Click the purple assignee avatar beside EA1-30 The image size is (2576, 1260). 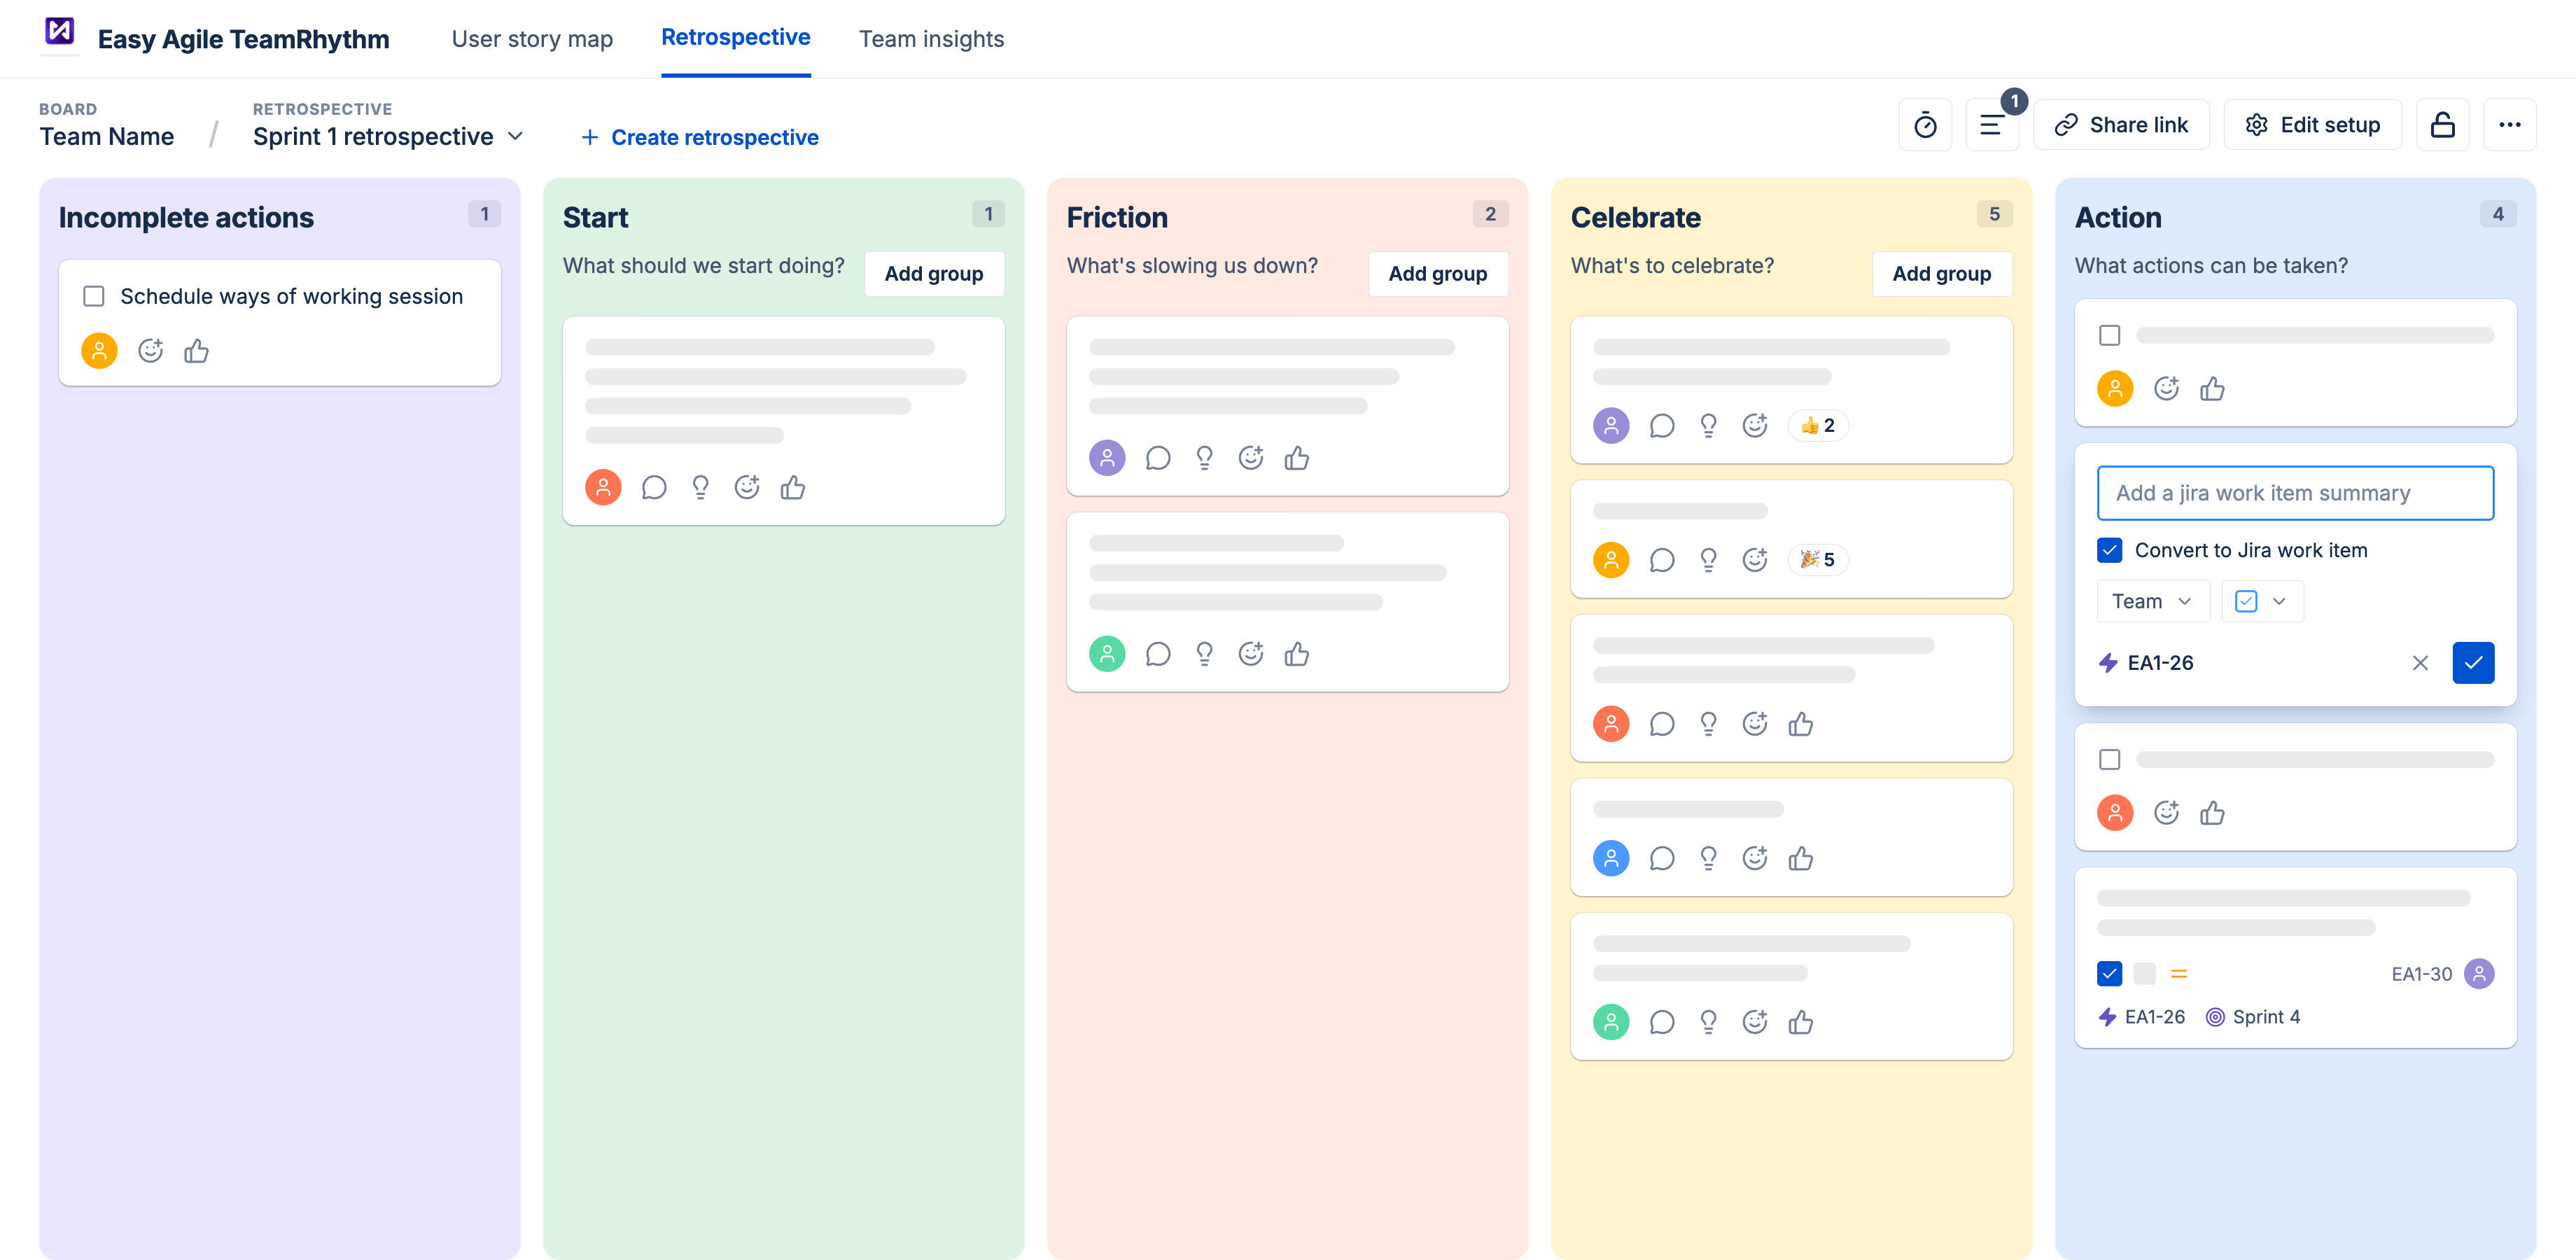pos(2479,974)
